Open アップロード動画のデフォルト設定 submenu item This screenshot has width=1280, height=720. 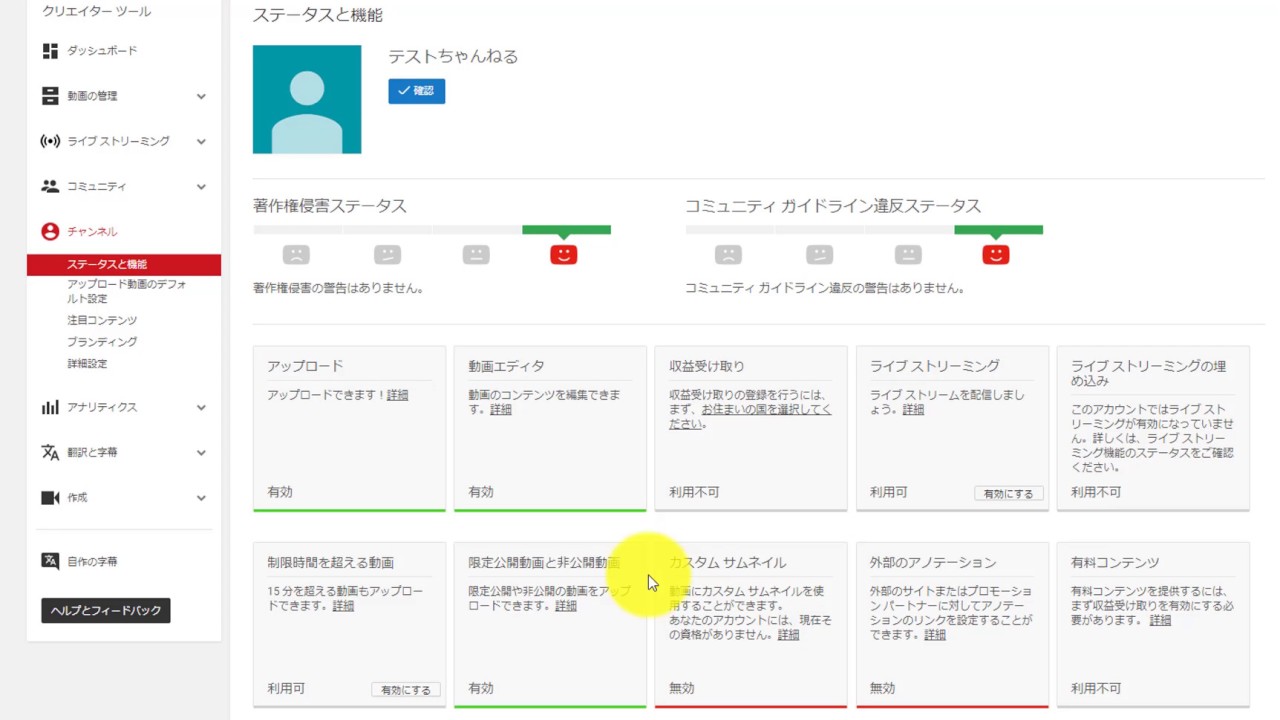point(127,291)
